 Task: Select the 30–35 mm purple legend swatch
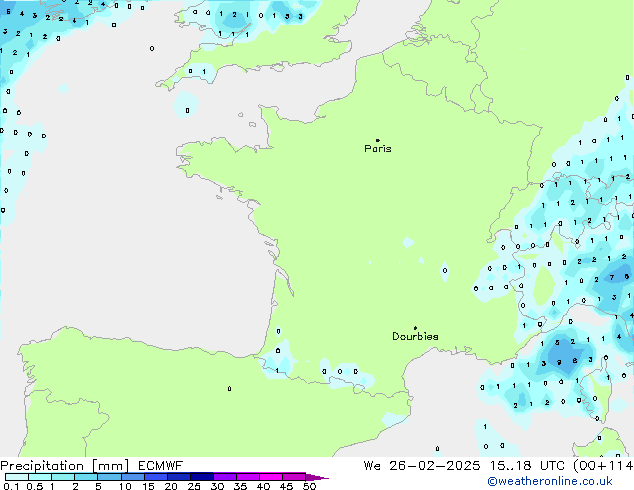click(225, 477)
